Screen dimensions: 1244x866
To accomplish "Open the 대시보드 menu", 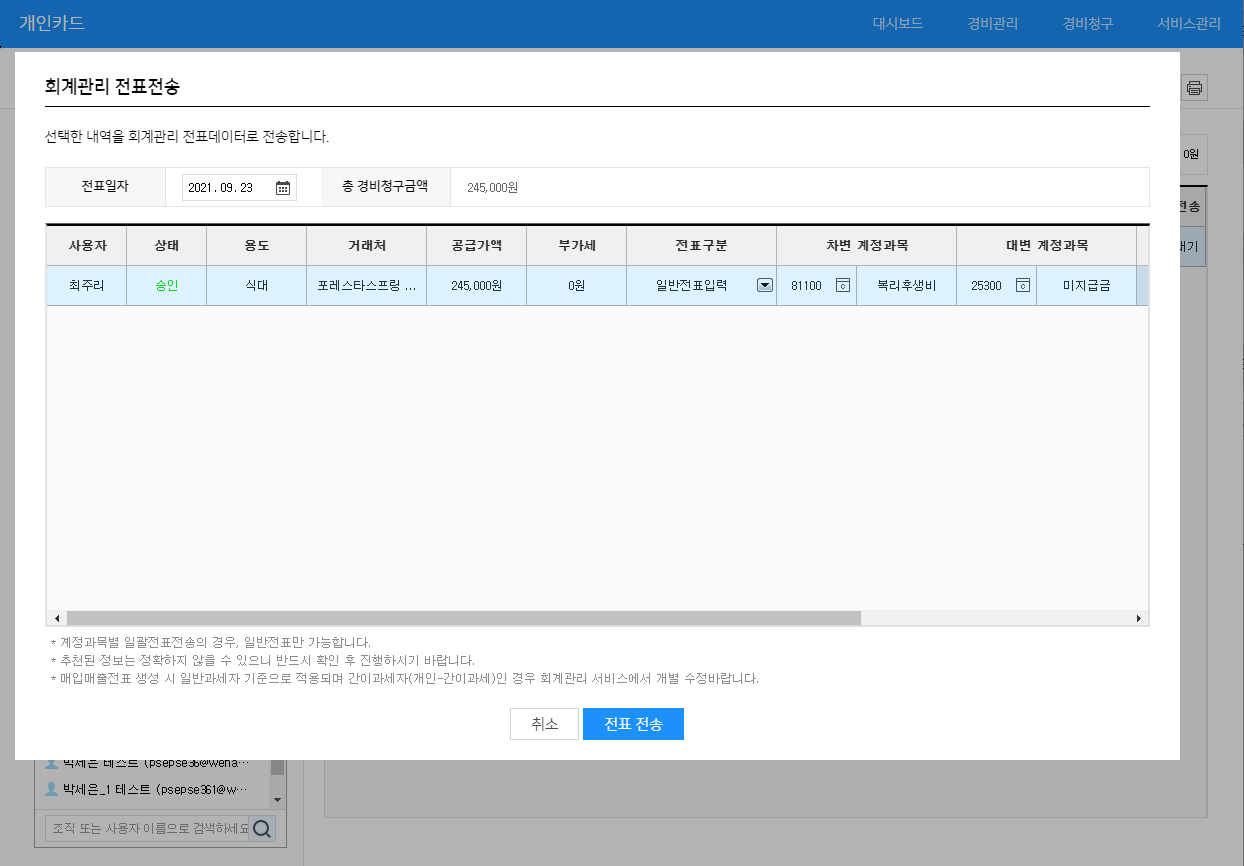I will click(897, 23).
